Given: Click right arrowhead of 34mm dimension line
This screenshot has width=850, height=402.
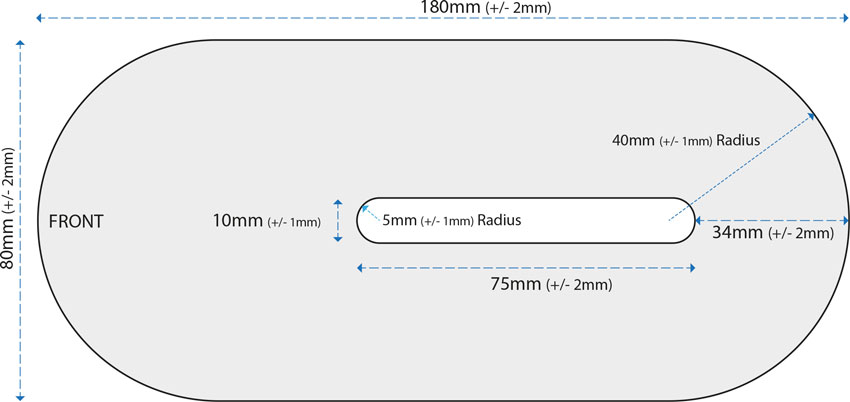Looking at the screenshot, I should coord(844,220).
